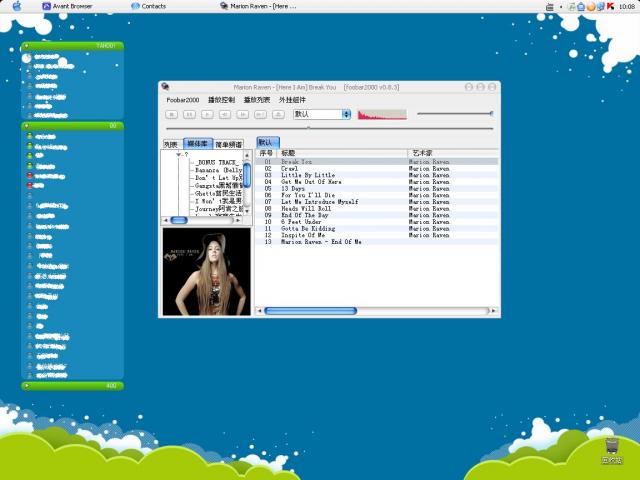Click the Play button in the toolbar

pos(207,115)
